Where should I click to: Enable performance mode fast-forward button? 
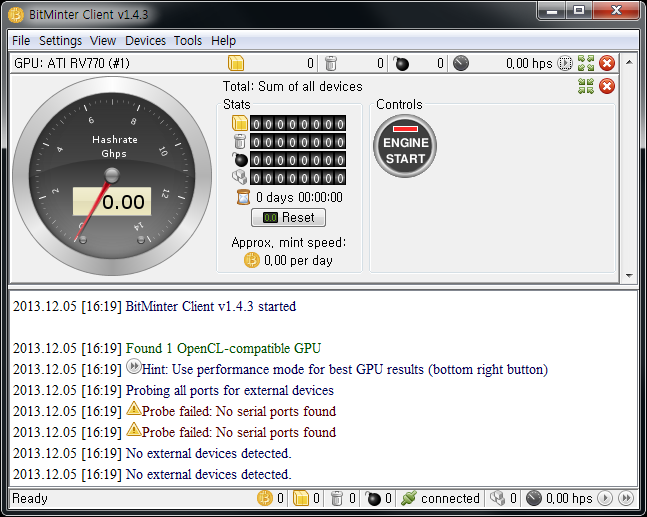click(626, 498)
